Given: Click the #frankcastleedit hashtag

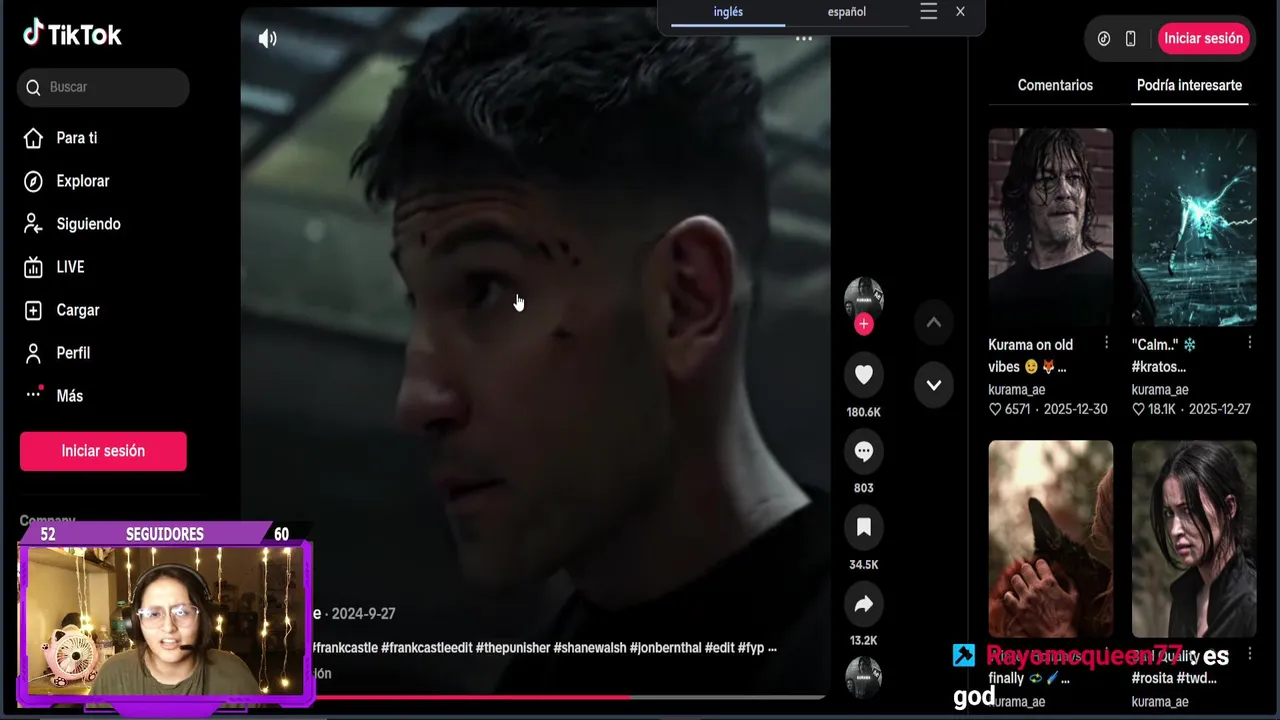Looking at the screenshot, I should pos(426,648).
